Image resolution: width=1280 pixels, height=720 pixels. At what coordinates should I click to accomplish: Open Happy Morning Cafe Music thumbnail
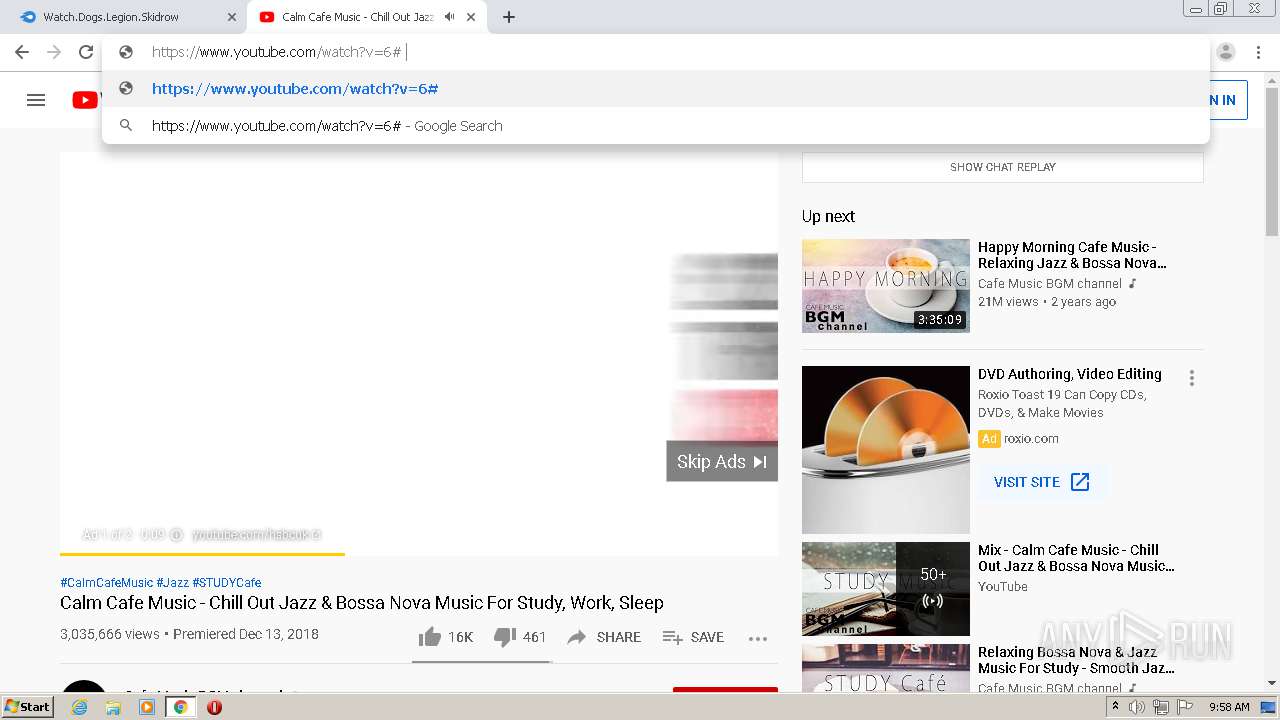[x=886, y=286]
